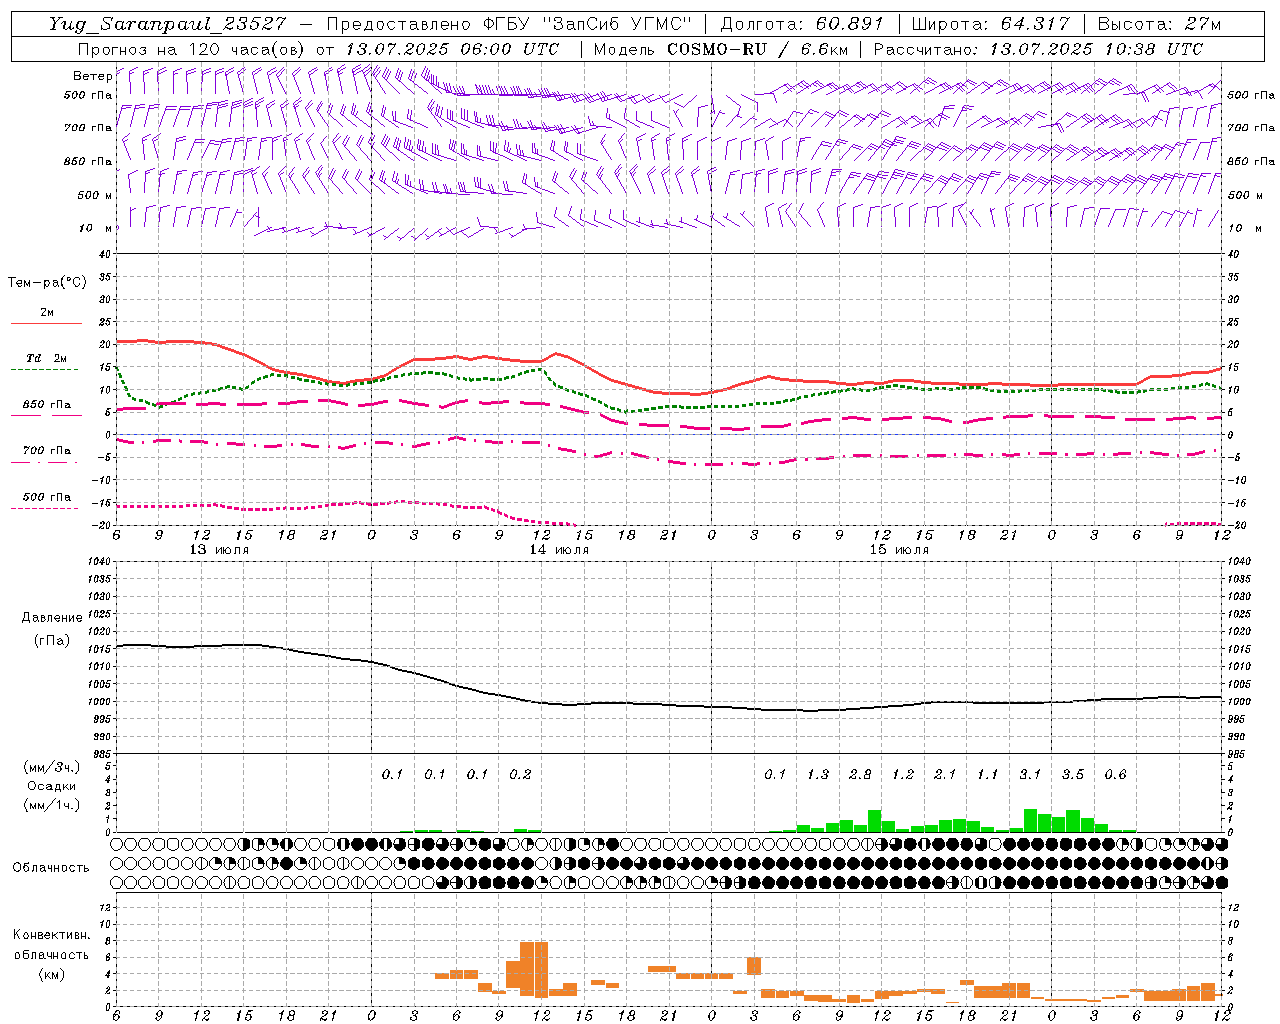Select the elevation text Высота: 27м
The width and height of the screenshot is (1280, 1024).
pyautogui.click(x=1159, y=24)
